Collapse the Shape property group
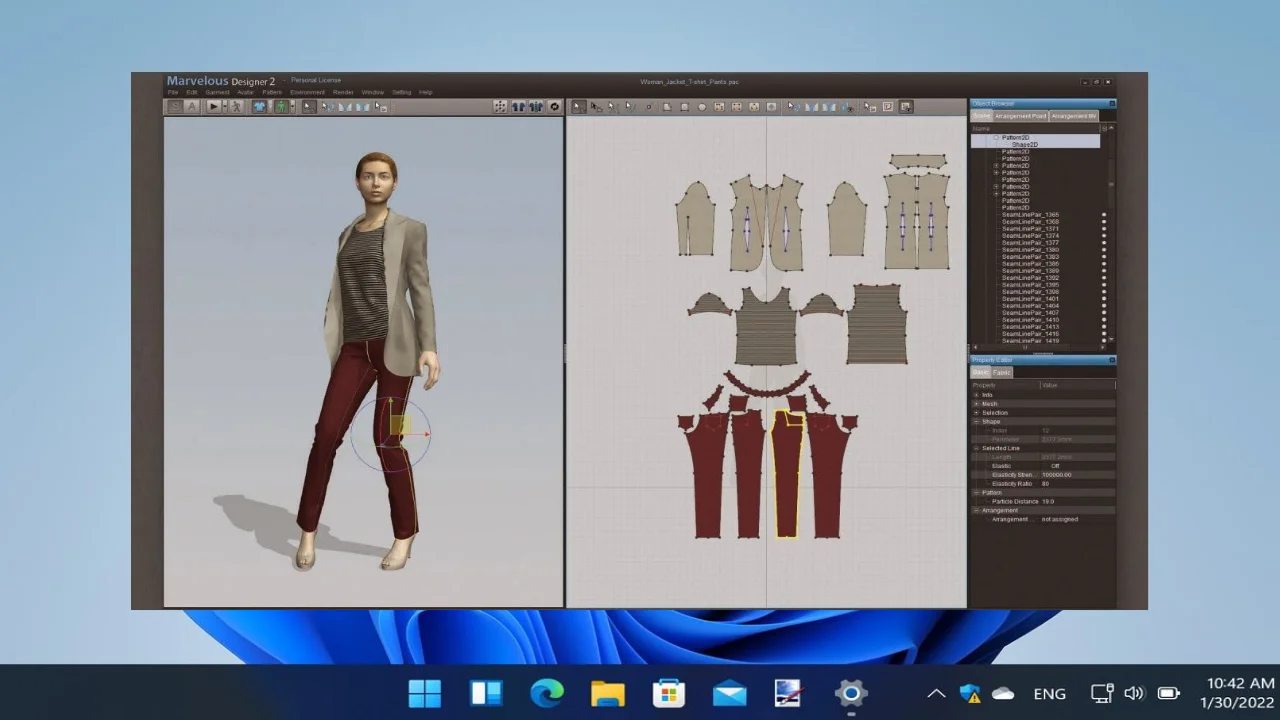The width and height of the screenshot is (1280, 720). 976,422
